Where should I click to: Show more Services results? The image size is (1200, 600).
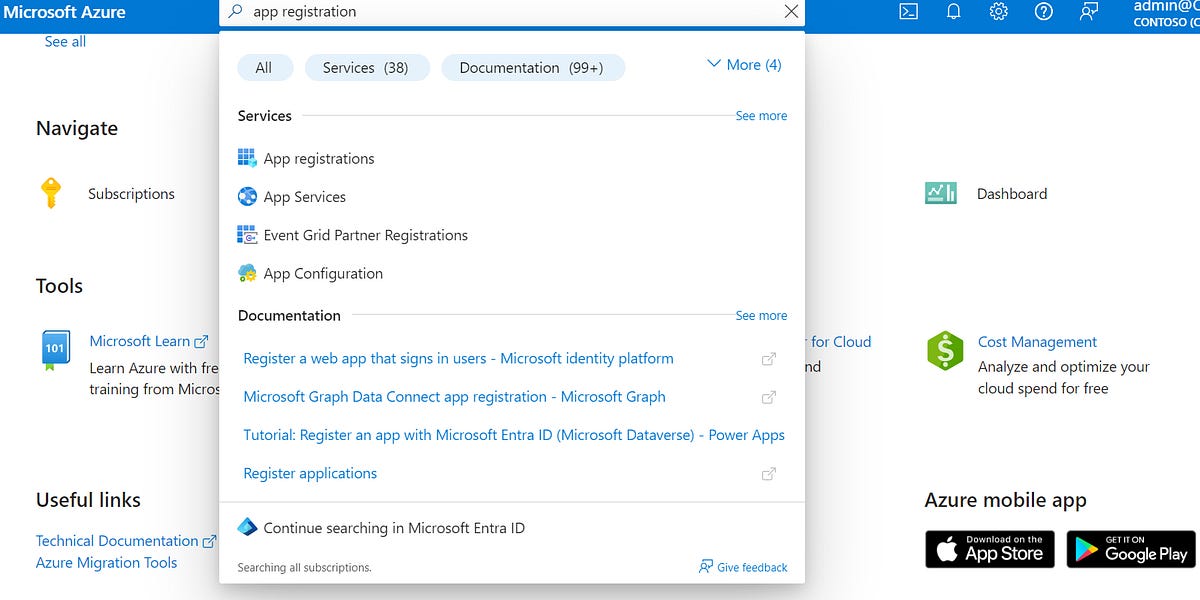(x=761, y=116)
